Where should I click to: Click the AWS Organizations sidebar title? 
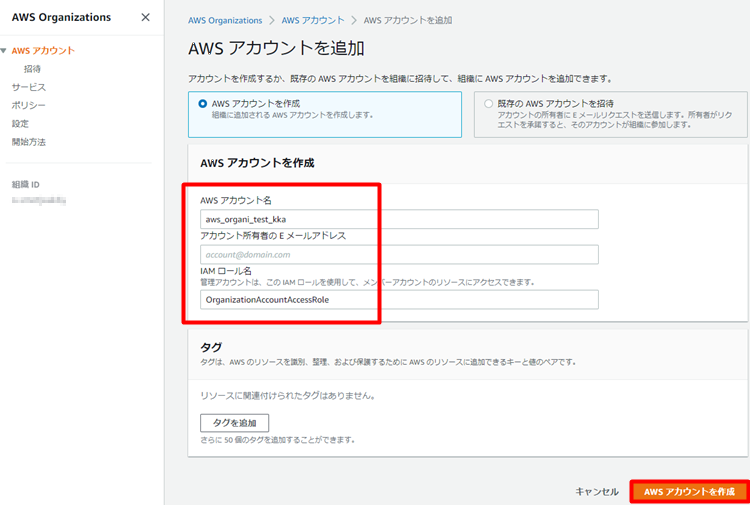pyautogui.click(x=61, y=17)
